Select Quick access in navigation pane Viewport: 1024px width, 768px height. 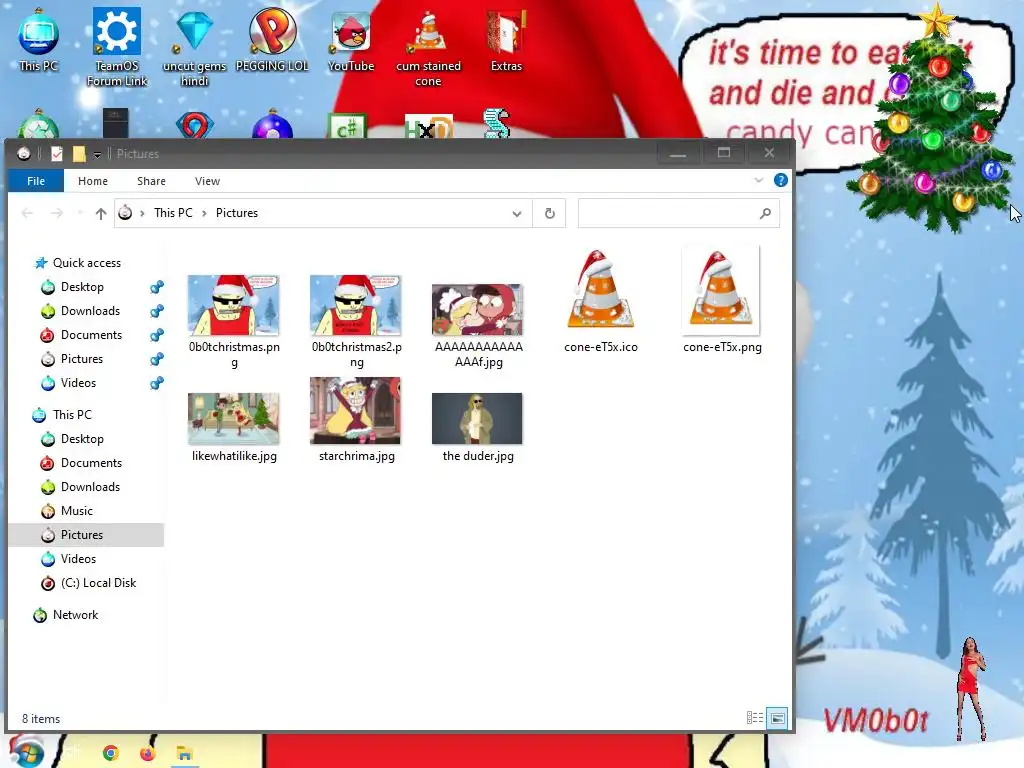tap(87, 263)
